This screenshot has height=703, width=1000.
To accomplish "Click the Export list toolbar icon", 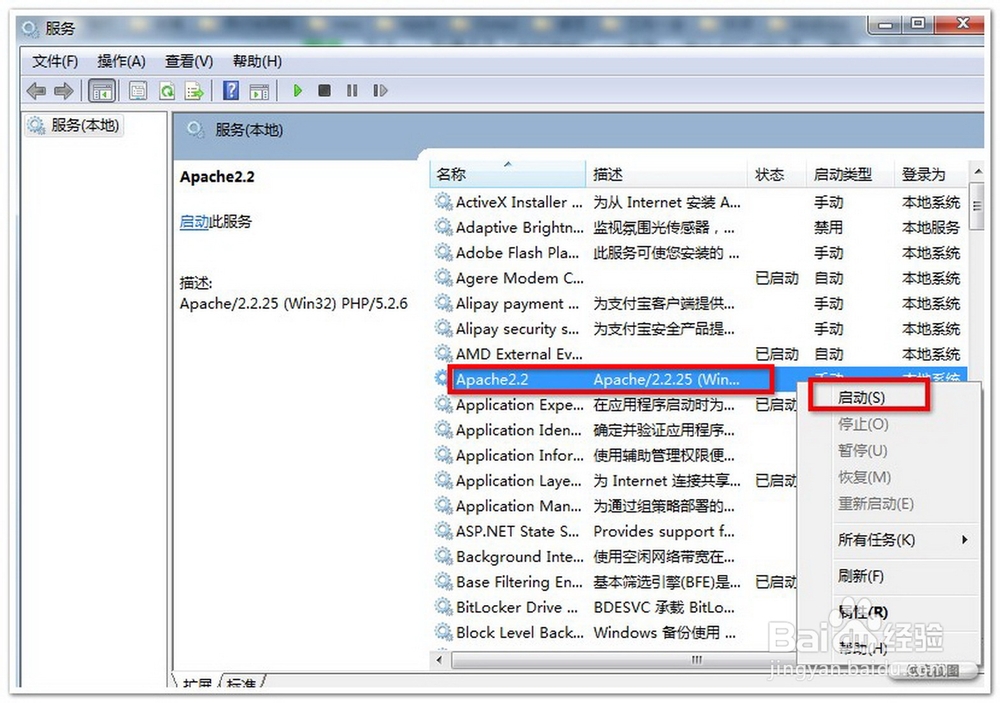I will click(194, 91).
